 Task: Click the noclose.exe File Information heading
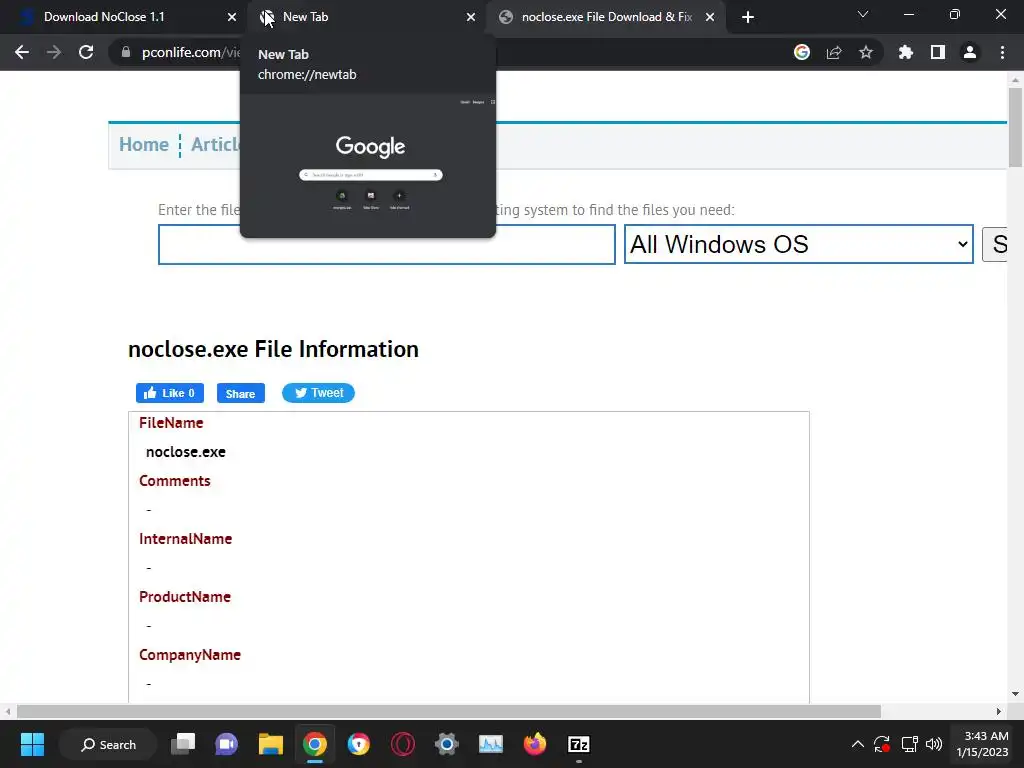[273, 349]
